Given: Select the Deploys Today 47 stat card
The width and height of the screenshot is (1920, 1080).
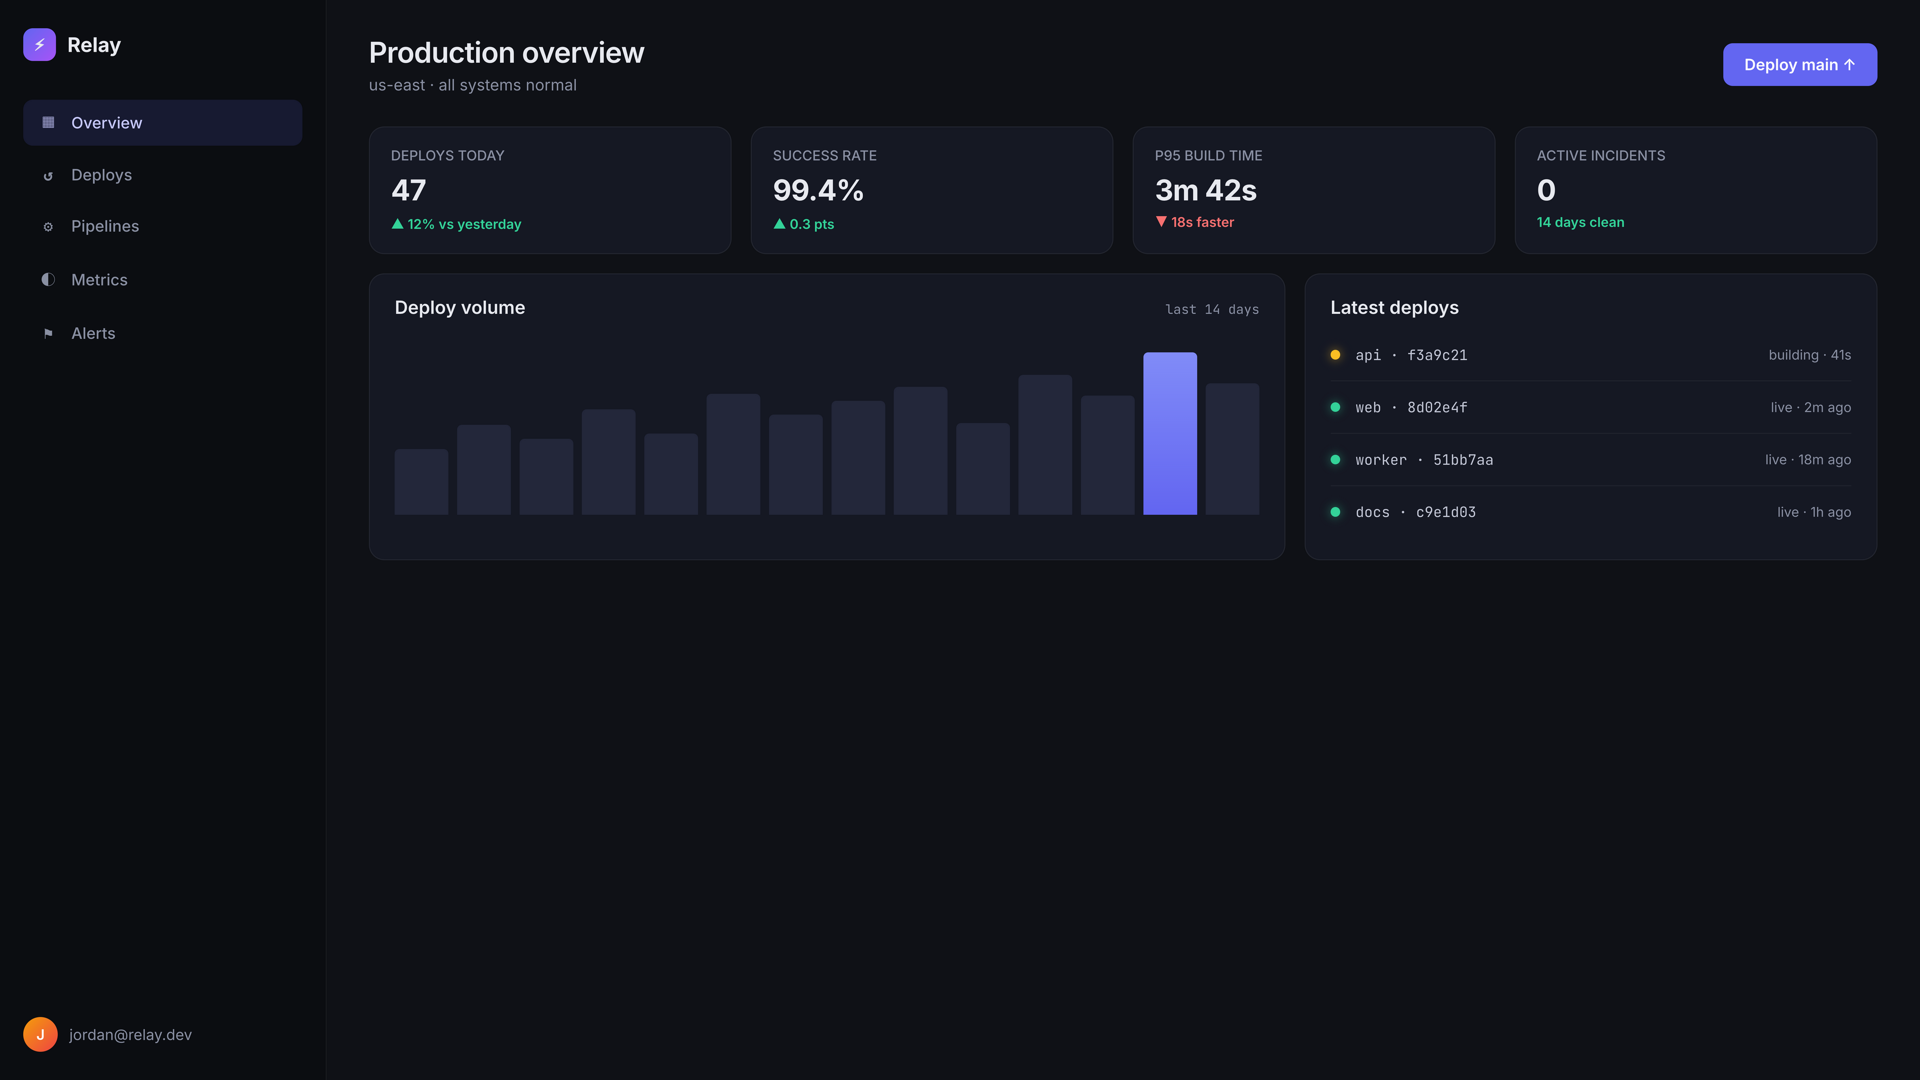Looking at the screenshot, I should pyautogui.click(x=550, y=190).
